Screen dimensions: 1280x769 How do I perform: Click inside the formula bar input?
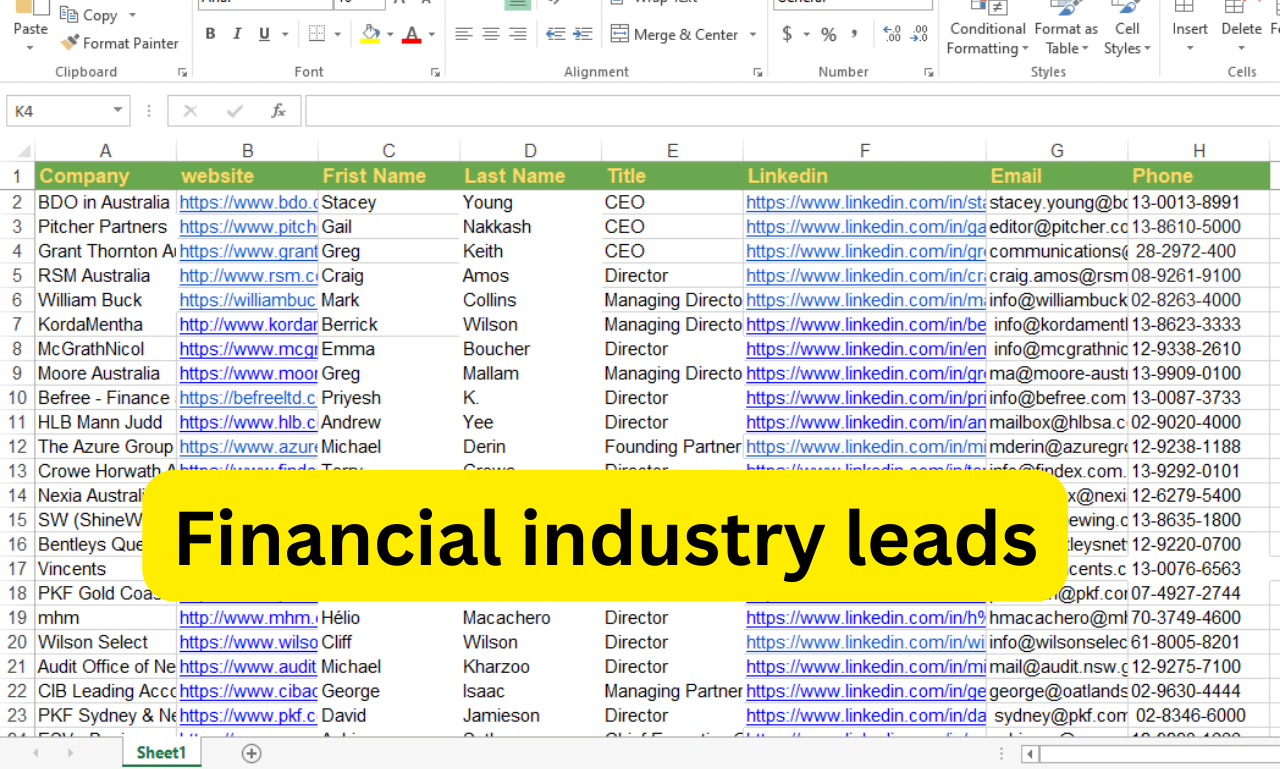[x=792, y=111]
